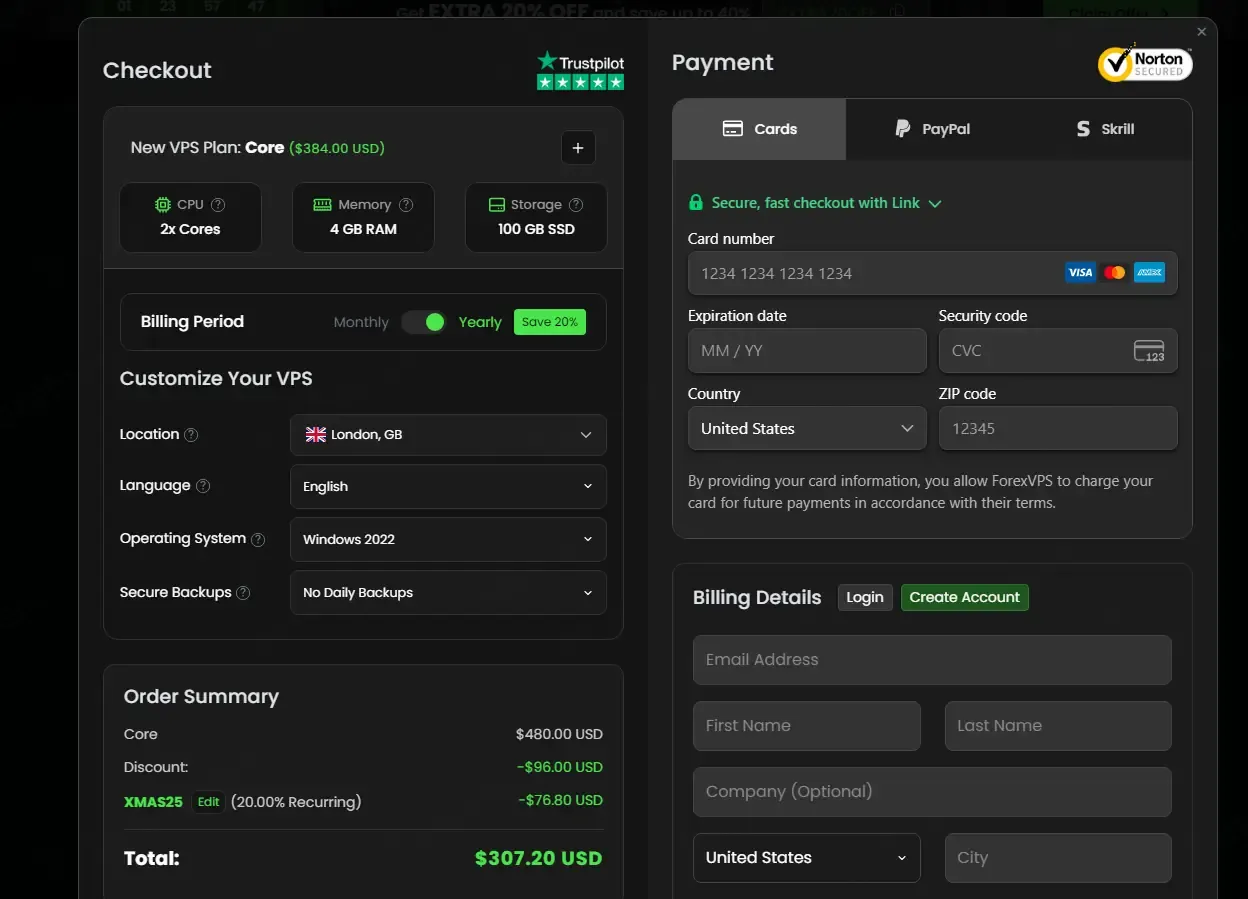The height and width of the screenshot is (899, 1248).
Task: Click the $480.00 USD Core price
Action: [x=559, y=734]
